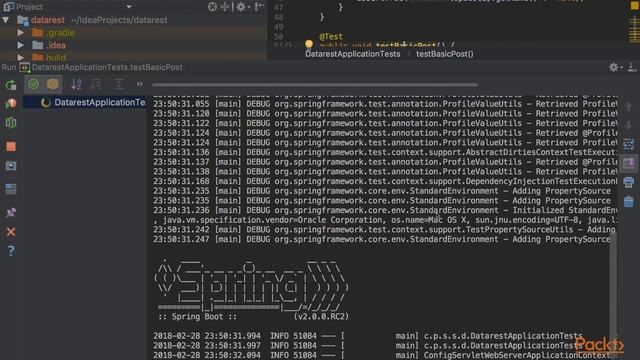Screen dimensions: 640x360
Task: Click scroll from source target icon
Action: [212, 7]
